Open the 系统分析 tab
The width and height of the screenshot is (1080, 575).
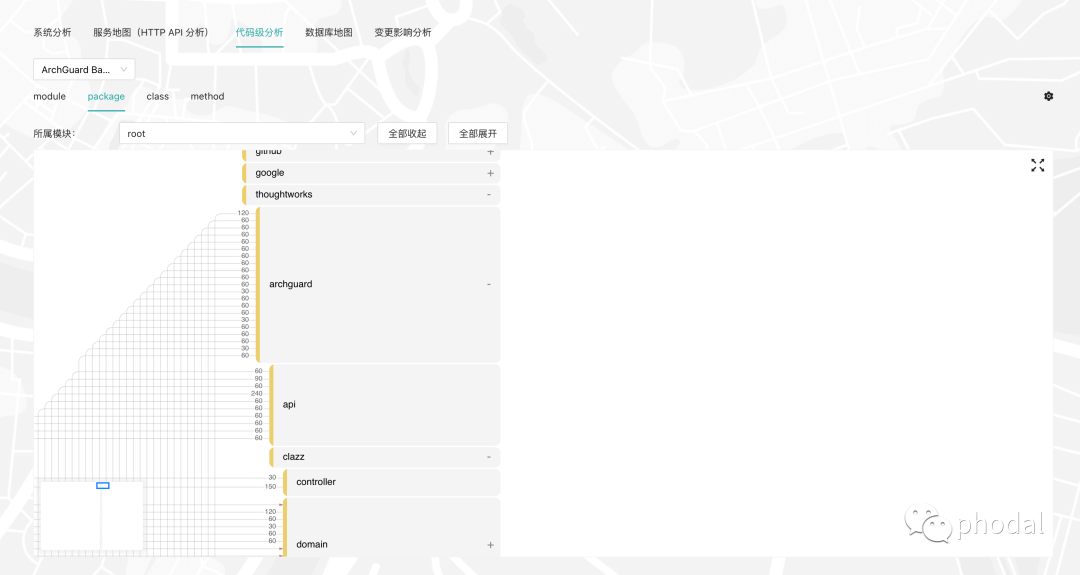(x=52, y=32)
